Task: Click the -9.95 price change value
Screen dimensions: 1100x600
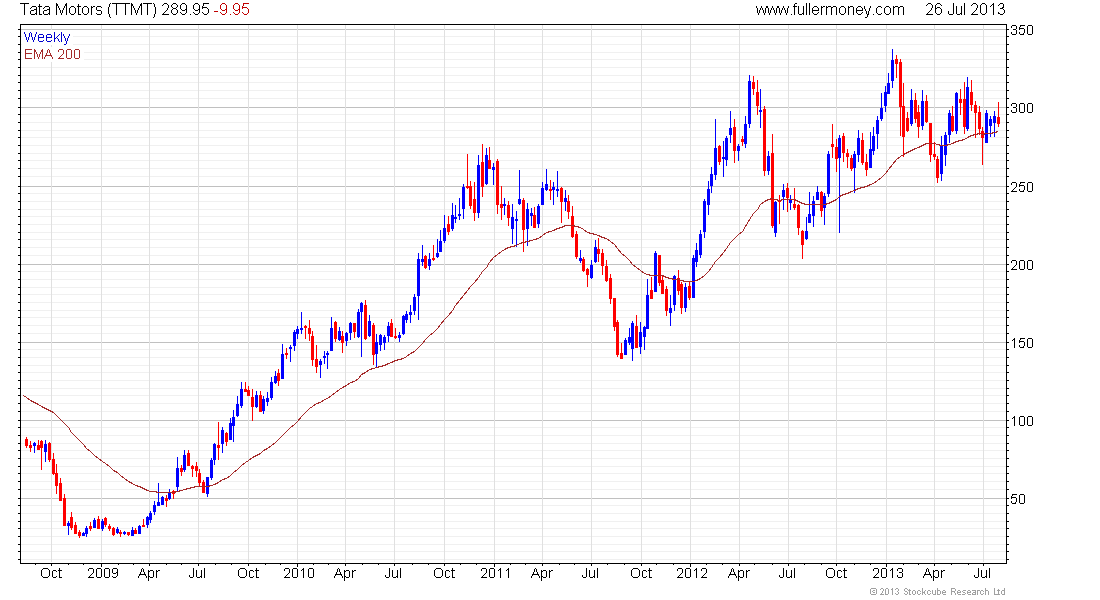Action: point(232,10)
